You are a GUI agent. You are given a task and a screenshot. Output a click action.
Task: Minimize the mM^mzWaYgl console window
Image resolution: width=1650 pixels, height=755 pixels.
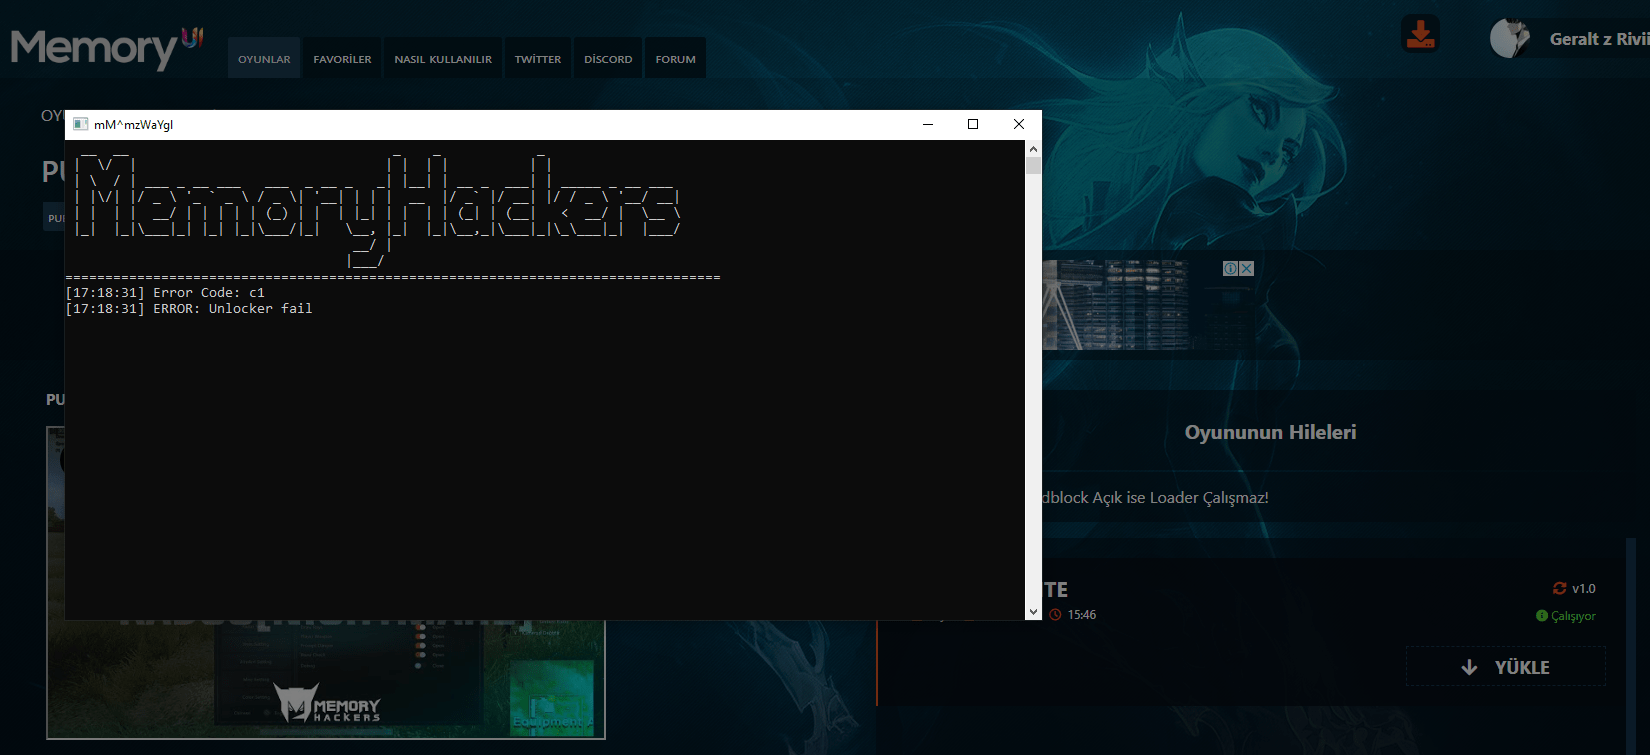[x=928, y=124]
